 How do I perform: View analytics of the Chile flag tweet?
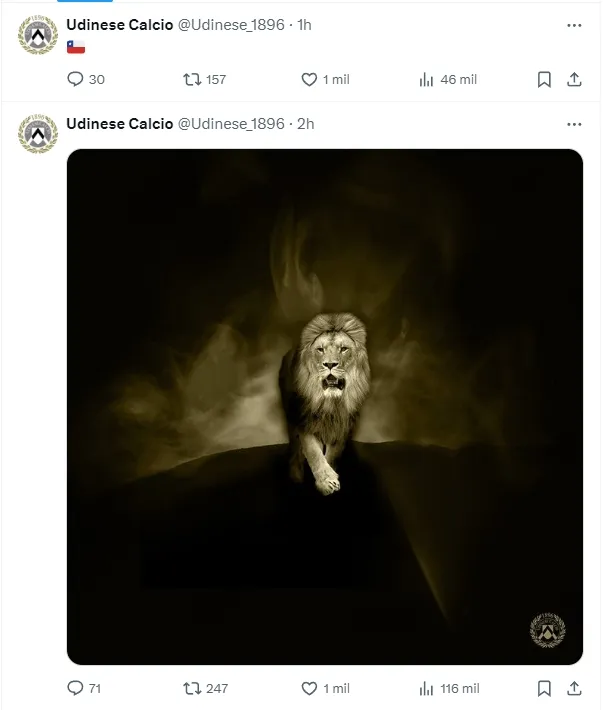(x=426, y=80)
